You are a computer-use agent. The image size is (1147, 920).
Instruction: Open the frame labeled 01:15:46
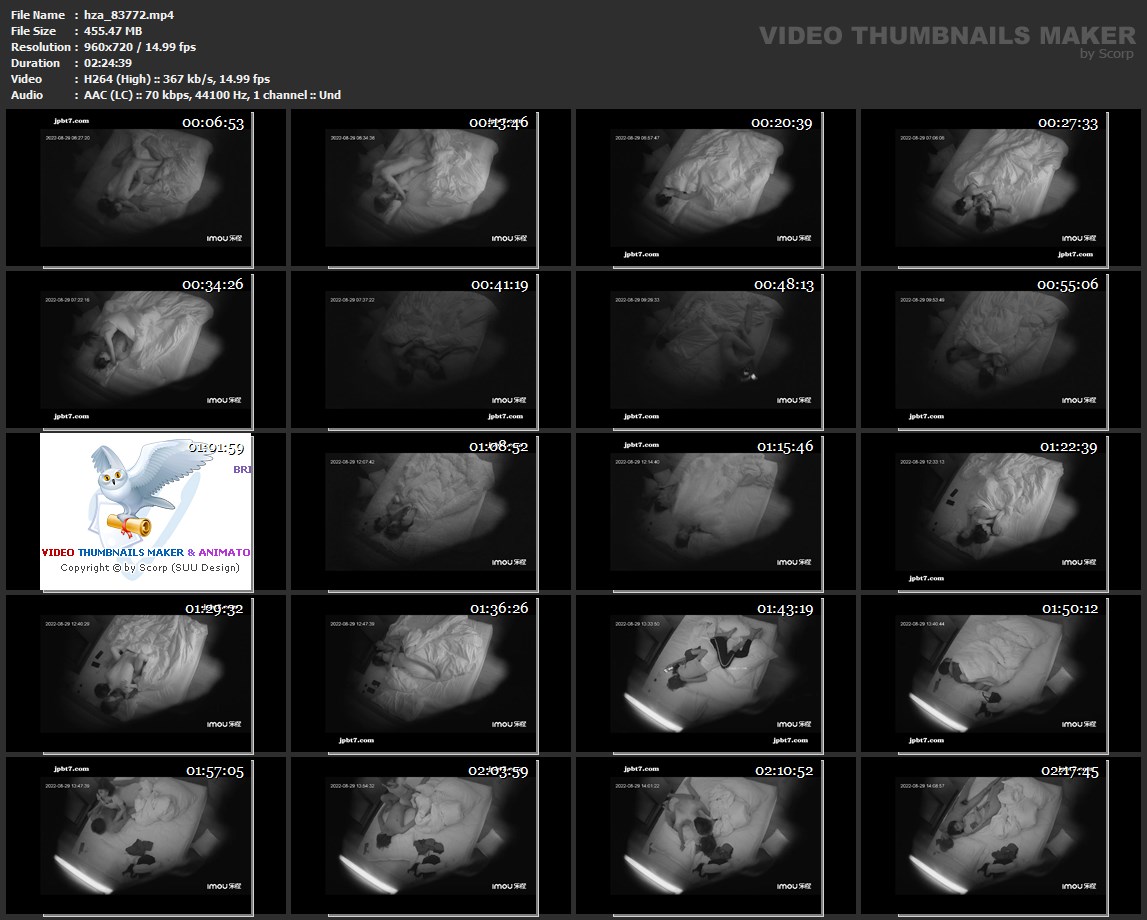(x=715, y=511)
